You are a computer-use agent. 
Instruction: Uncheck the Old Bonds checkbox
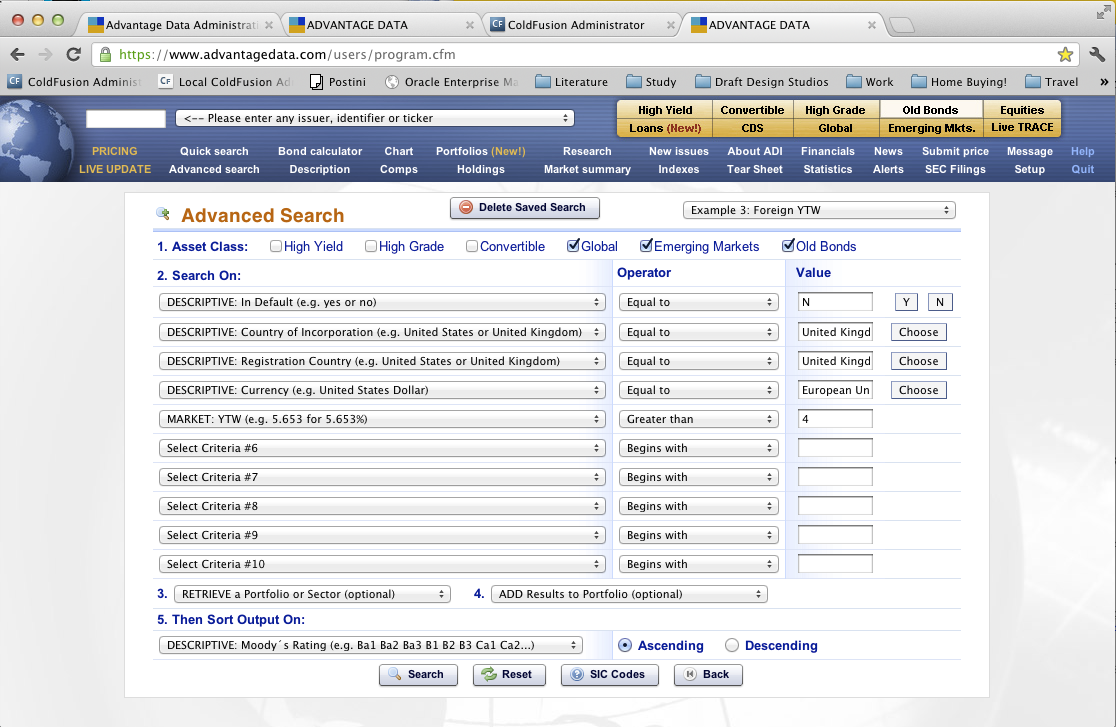tap(788, 246)
